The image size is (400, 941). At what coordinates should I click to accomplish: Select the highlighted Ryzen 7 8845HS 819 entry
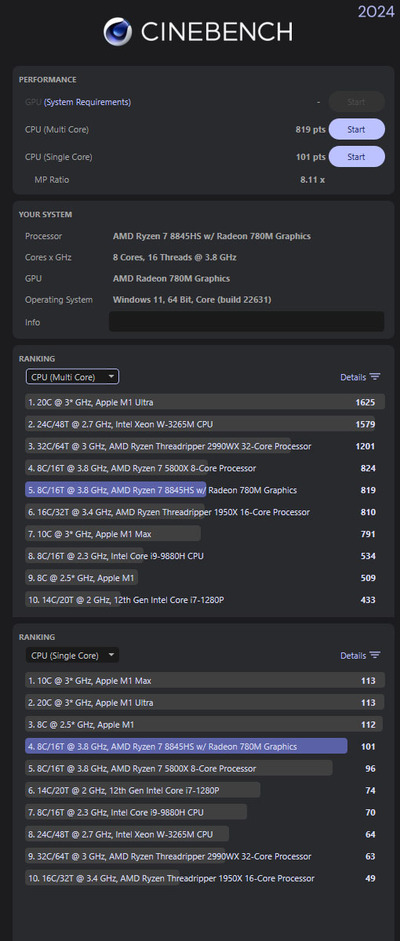pyautogui.click(x=205, y=490)
